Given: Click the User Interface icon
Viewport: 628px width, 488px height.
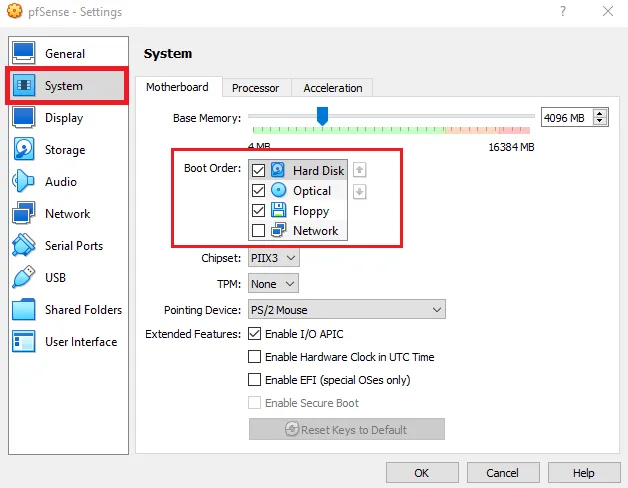Looking at the screenshot, I should [x=24, y=341].
